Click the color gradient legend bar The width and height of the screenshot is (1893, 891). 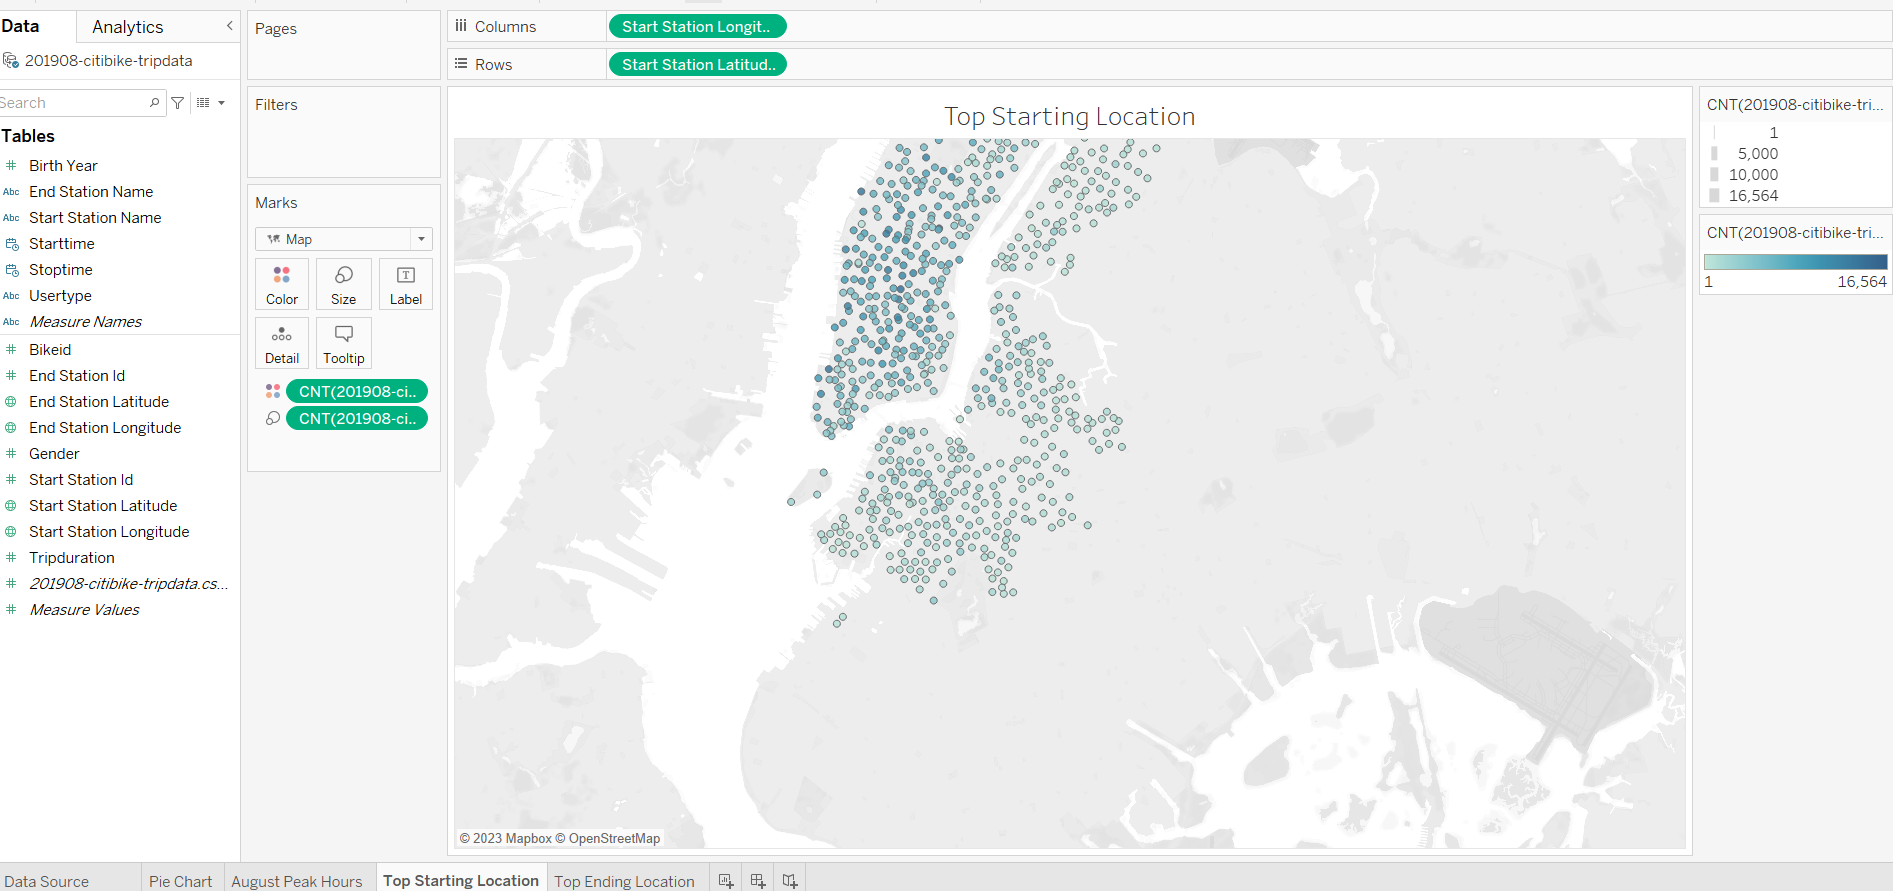pyautogui.click(x=1796, y=262)
